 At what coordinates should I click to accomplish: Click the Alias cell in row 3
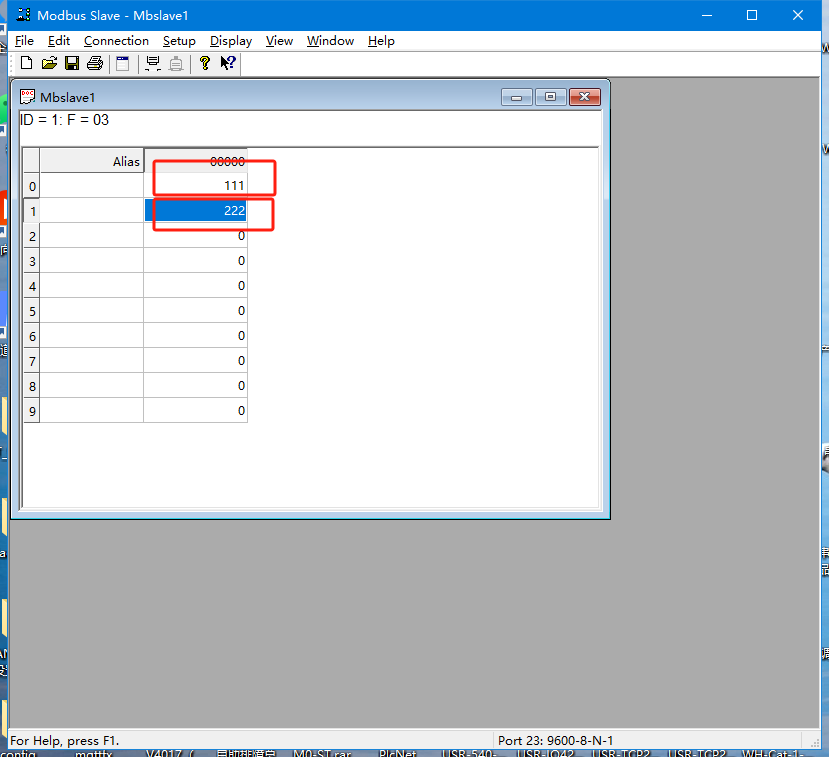pyautogui.click(x=92, y=261)
